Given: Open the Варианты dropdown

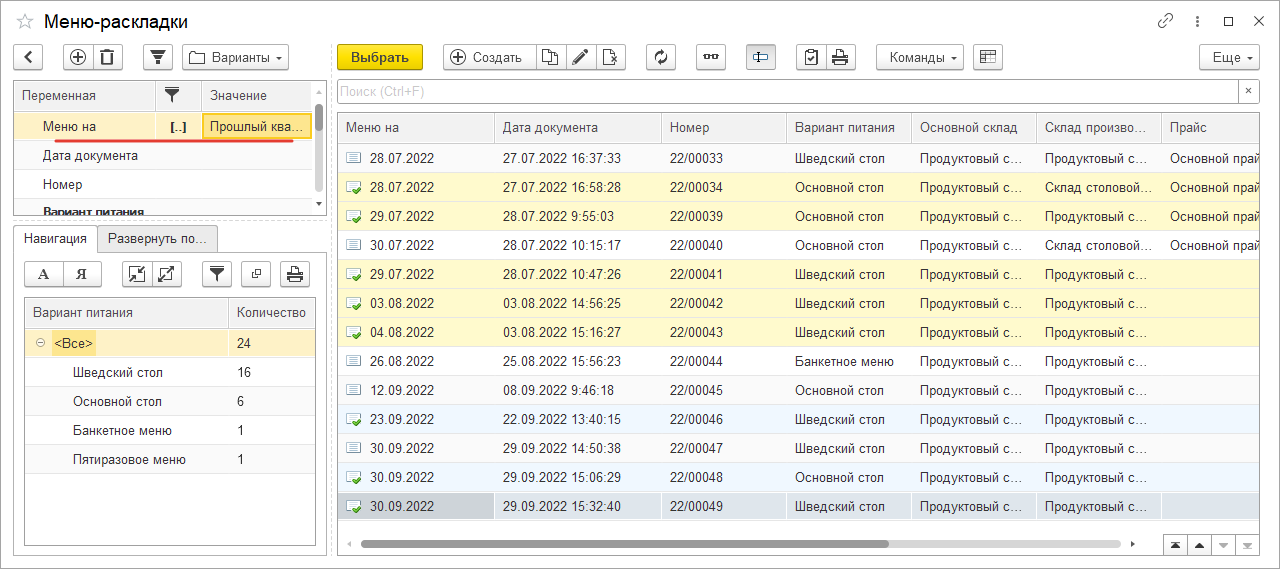Looking at the screenshot, I should click(x=236, y=57).
